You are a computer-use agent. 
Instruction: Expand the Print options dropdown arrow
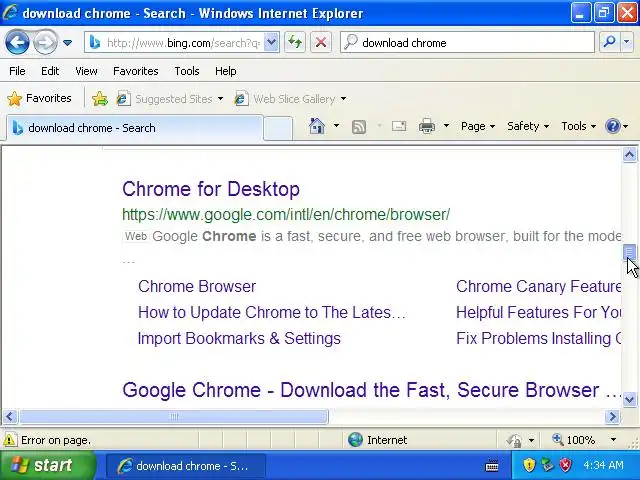point(446,126)
